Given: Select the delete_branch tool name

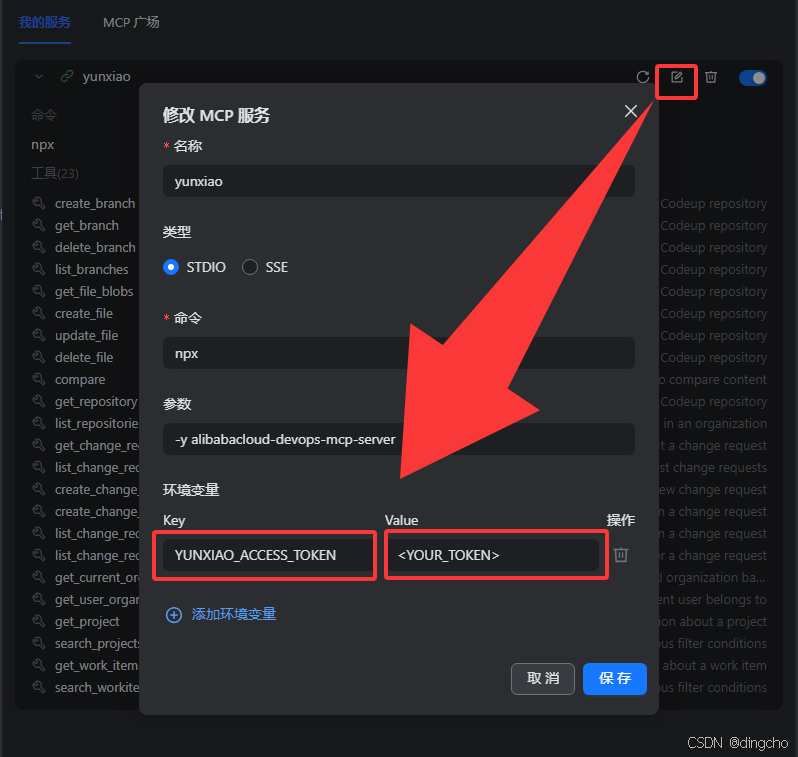Looking at the screenshot, I should coord(95,247).
